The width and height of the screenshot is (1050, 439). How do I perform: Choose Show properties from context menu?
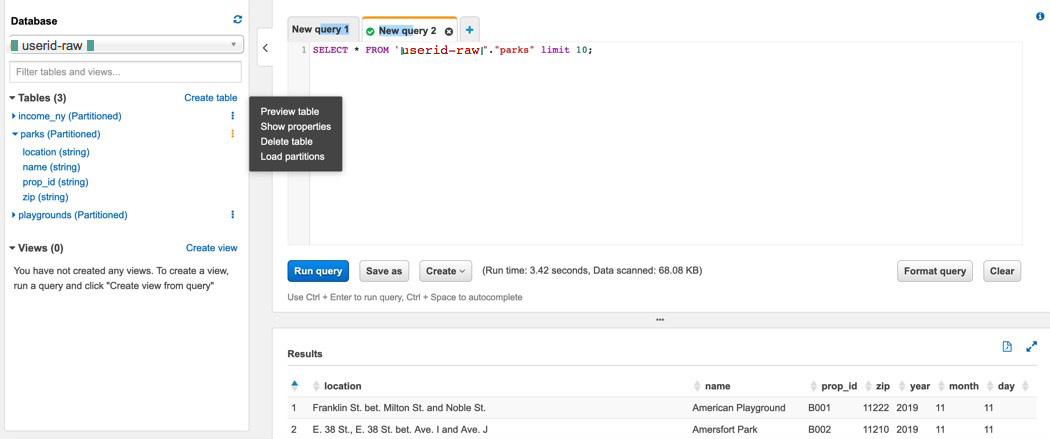click(x=295, y=126)
